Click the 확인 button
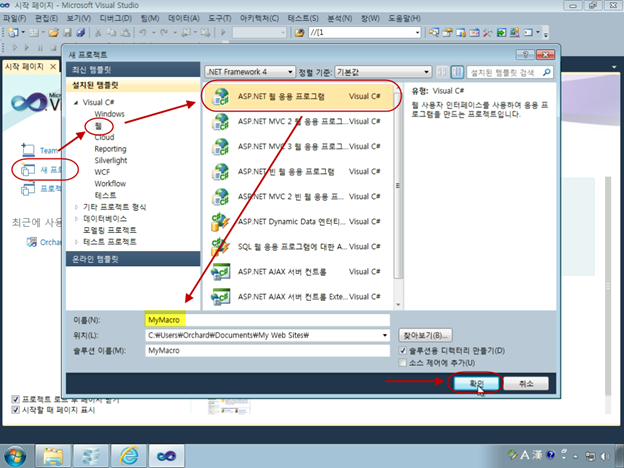This screenshot has height=468, width=624. [476, 384]
